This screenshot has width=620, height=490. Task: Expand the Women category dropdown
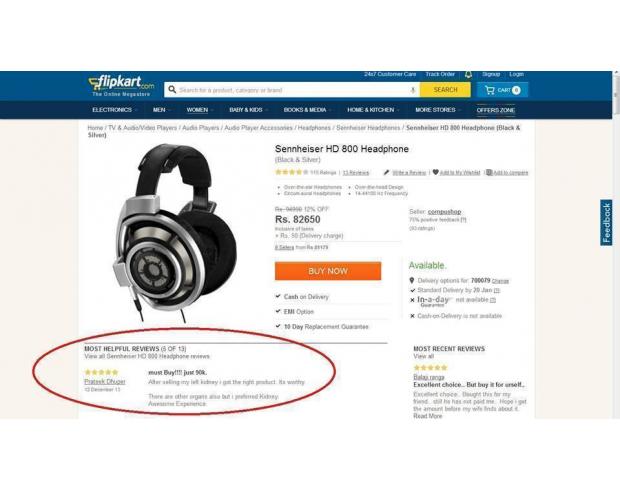point(200,110)
